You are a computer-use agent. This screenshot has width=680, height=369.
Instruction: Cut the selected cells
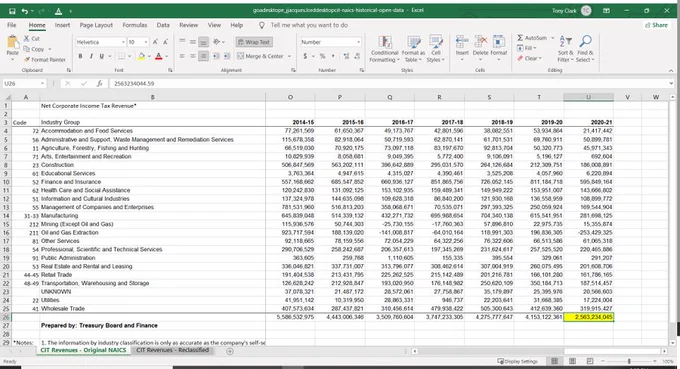coord(32,39)
